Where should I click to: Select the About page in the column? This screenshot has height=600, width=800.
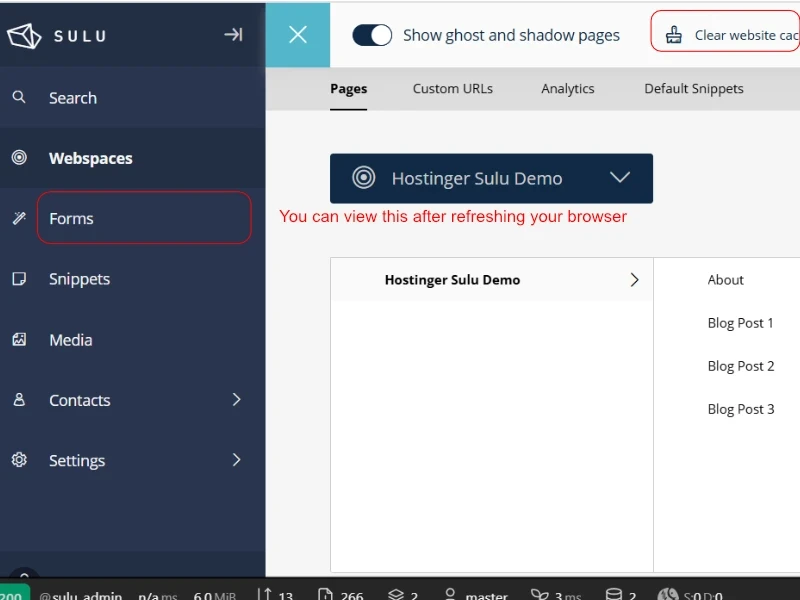(x=725, y=280)
